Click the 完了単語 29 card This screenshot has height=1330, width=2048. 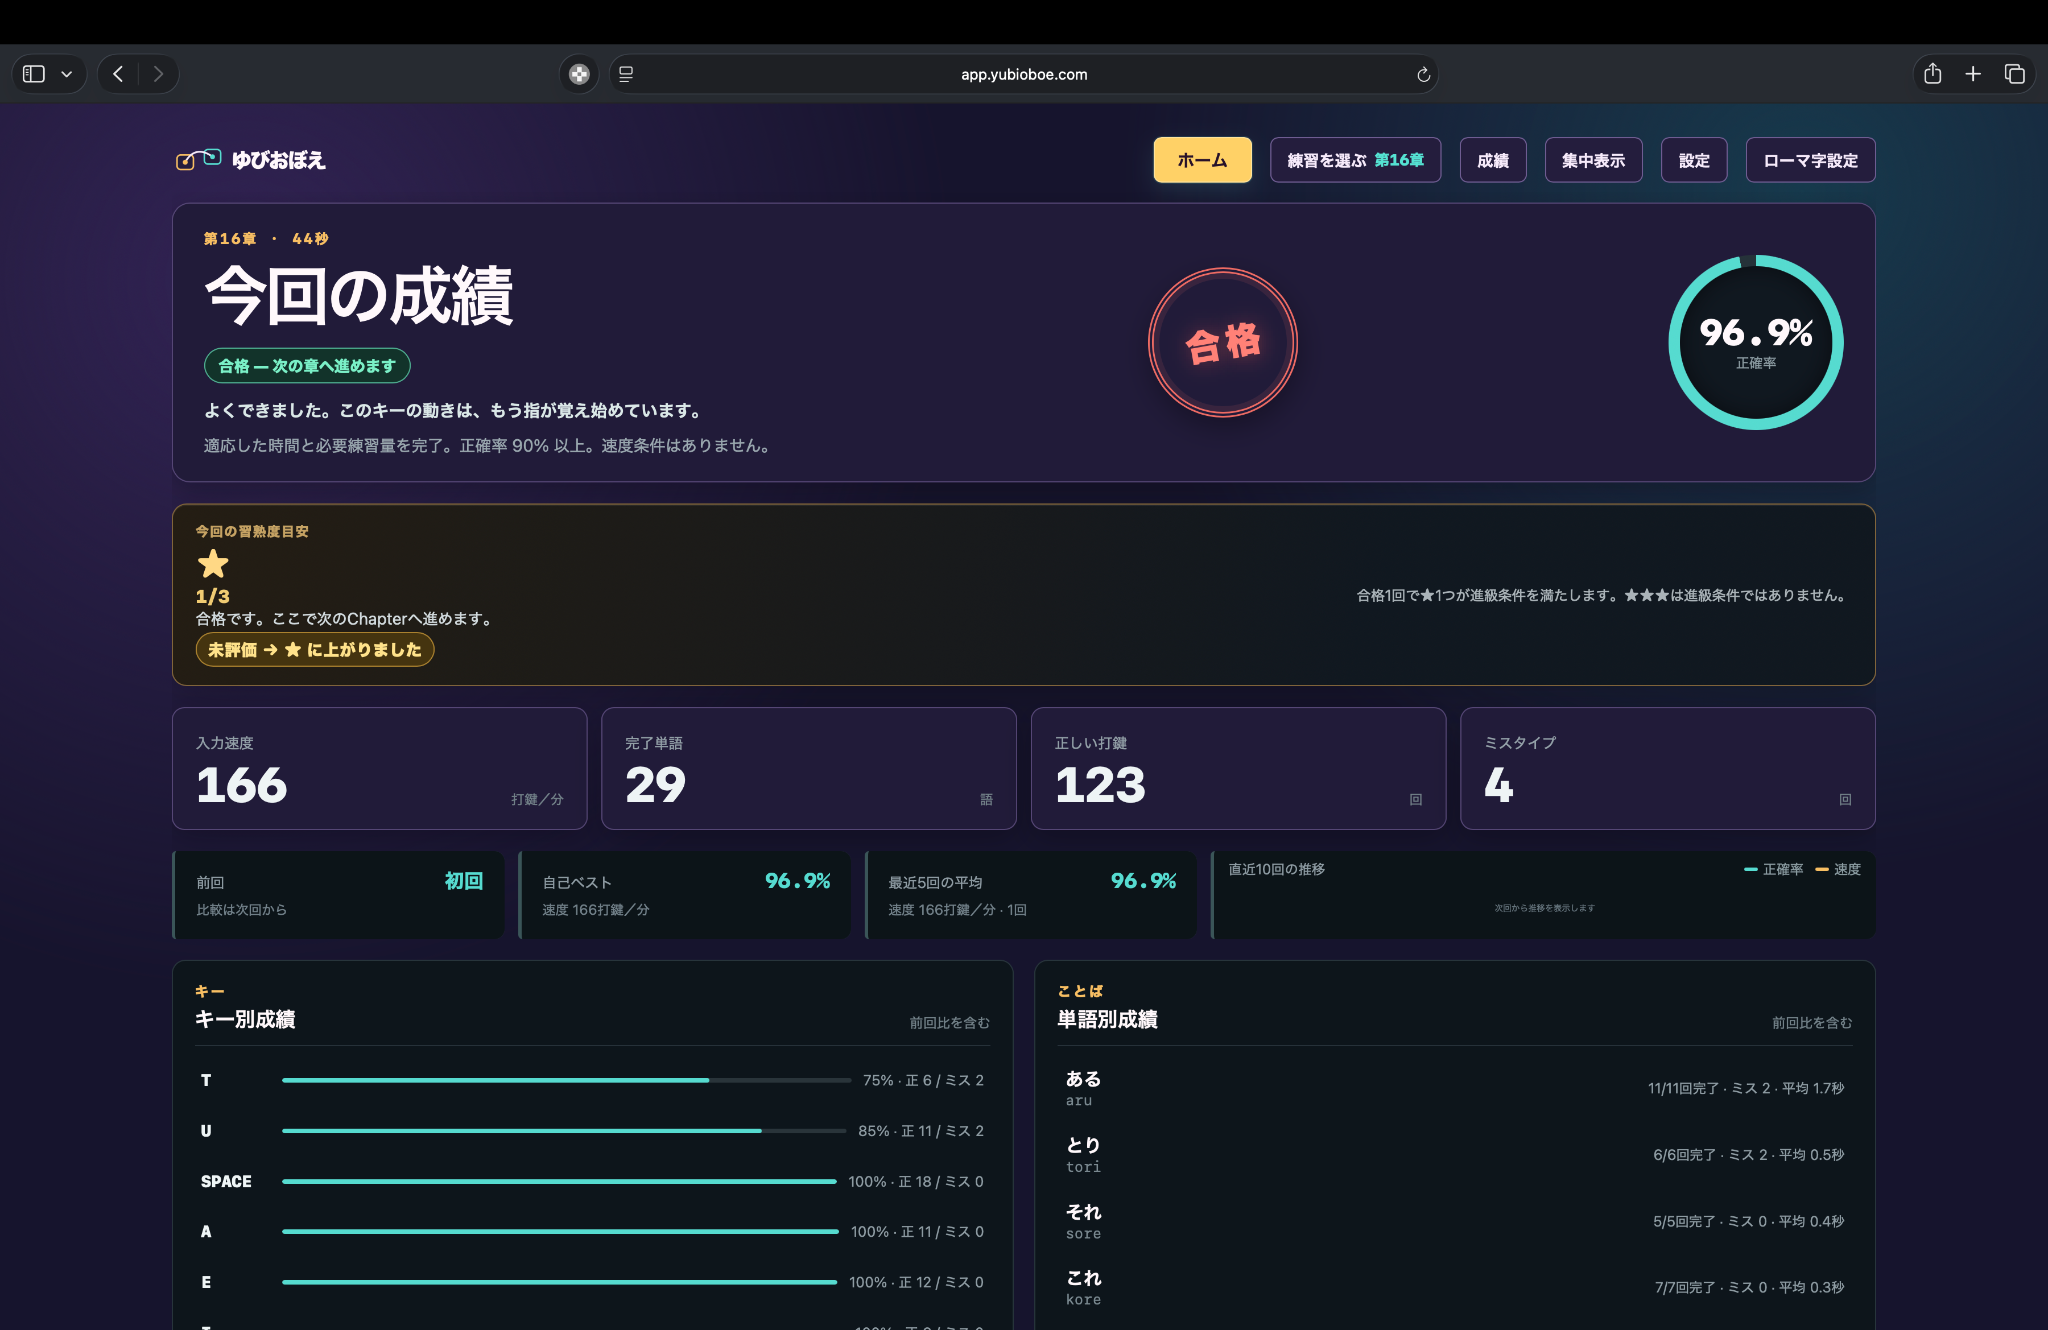809,769
